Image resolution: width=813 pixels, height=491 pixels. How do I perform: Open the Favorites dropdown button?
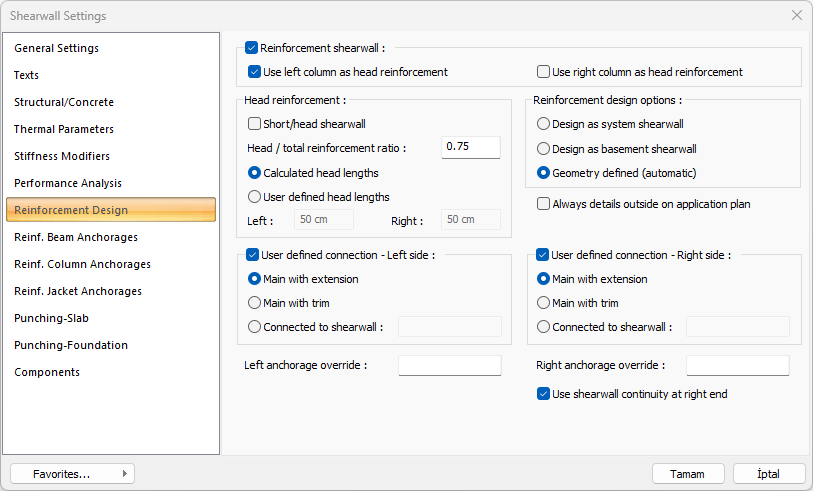[x=72, y=474]
